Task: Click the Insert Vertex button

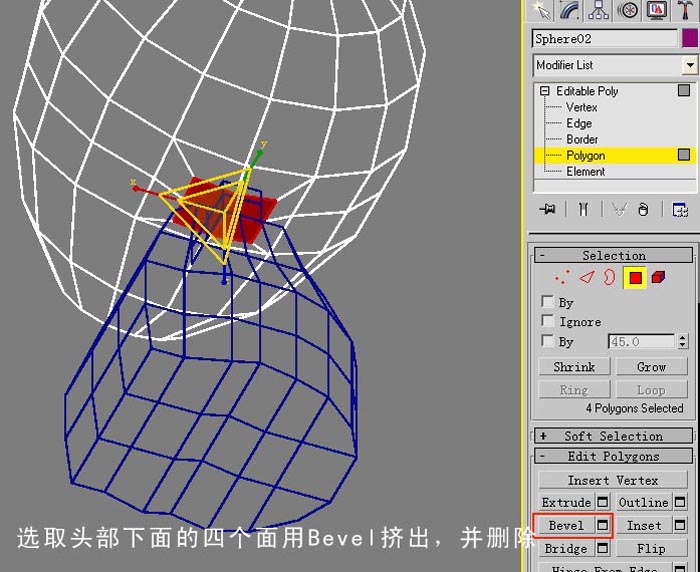Action: [x=613, y=480]
